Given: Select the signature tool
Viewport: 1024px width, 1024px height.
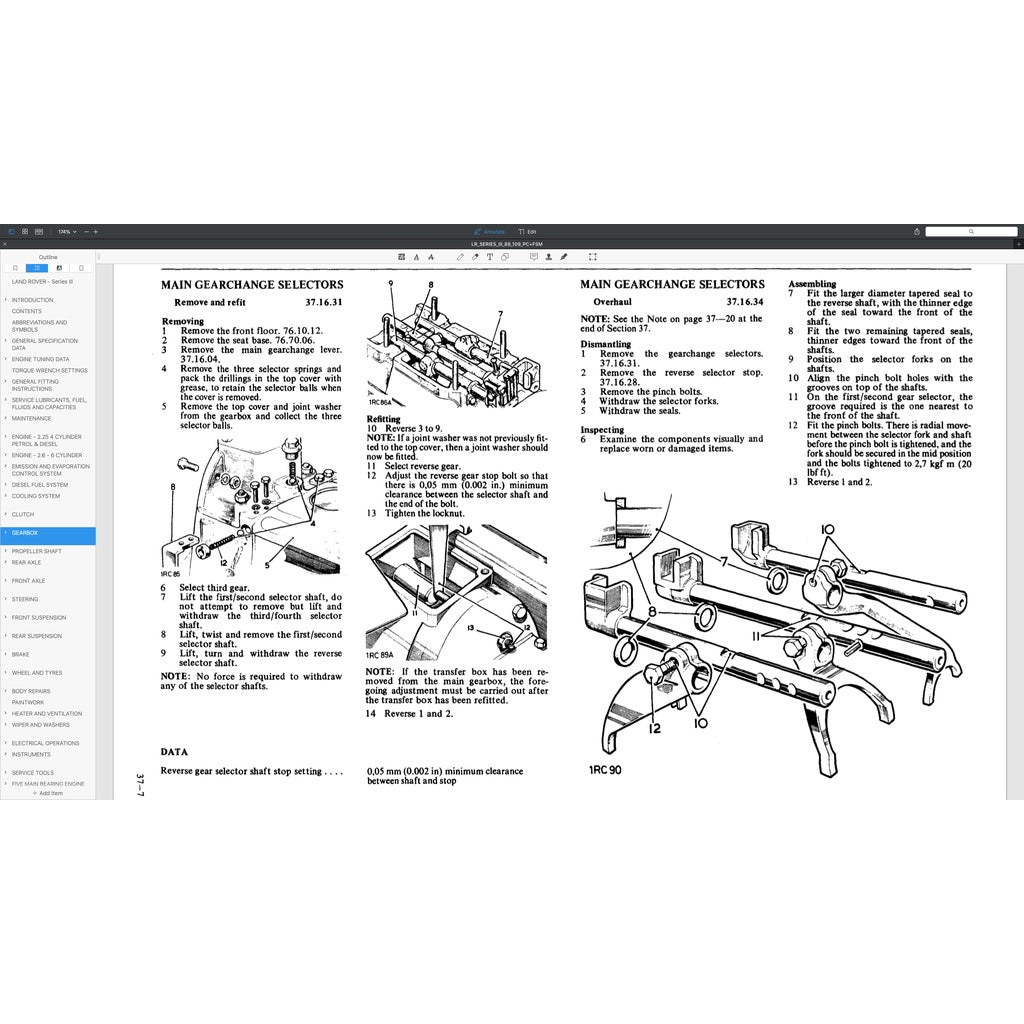Looking at the screenshot, I should 564,256.
